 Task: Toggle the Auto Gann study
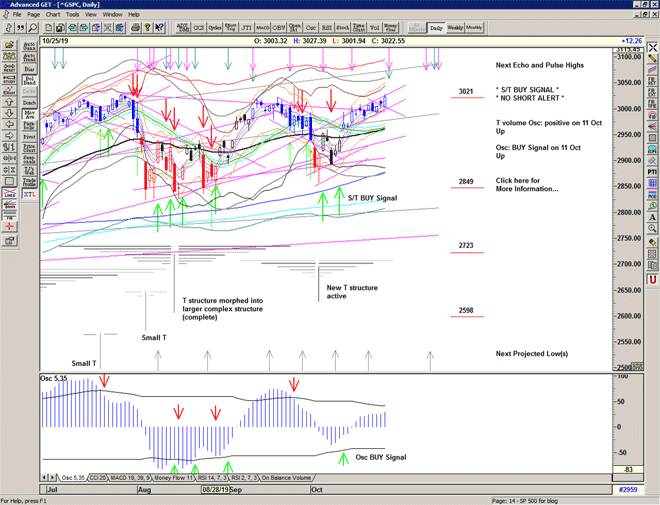click(x=29, y=46)
